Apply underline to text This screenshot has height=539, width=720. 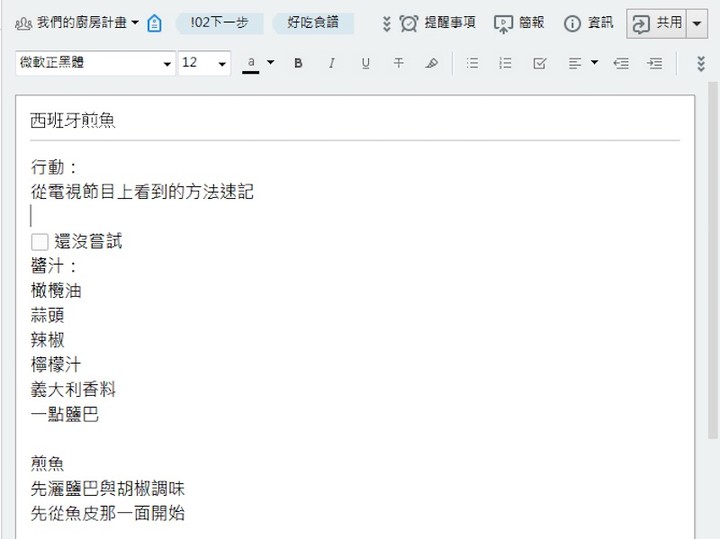tap(365, 63)
